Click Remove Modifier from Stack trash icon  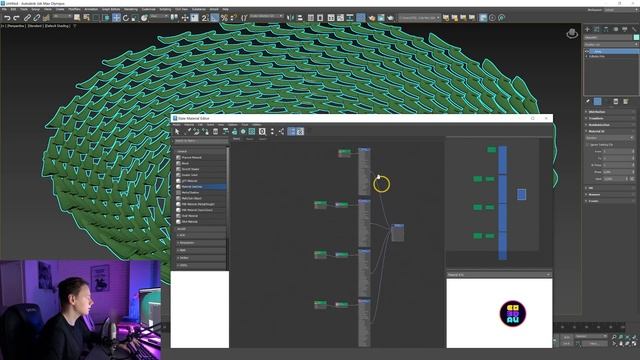616,101
